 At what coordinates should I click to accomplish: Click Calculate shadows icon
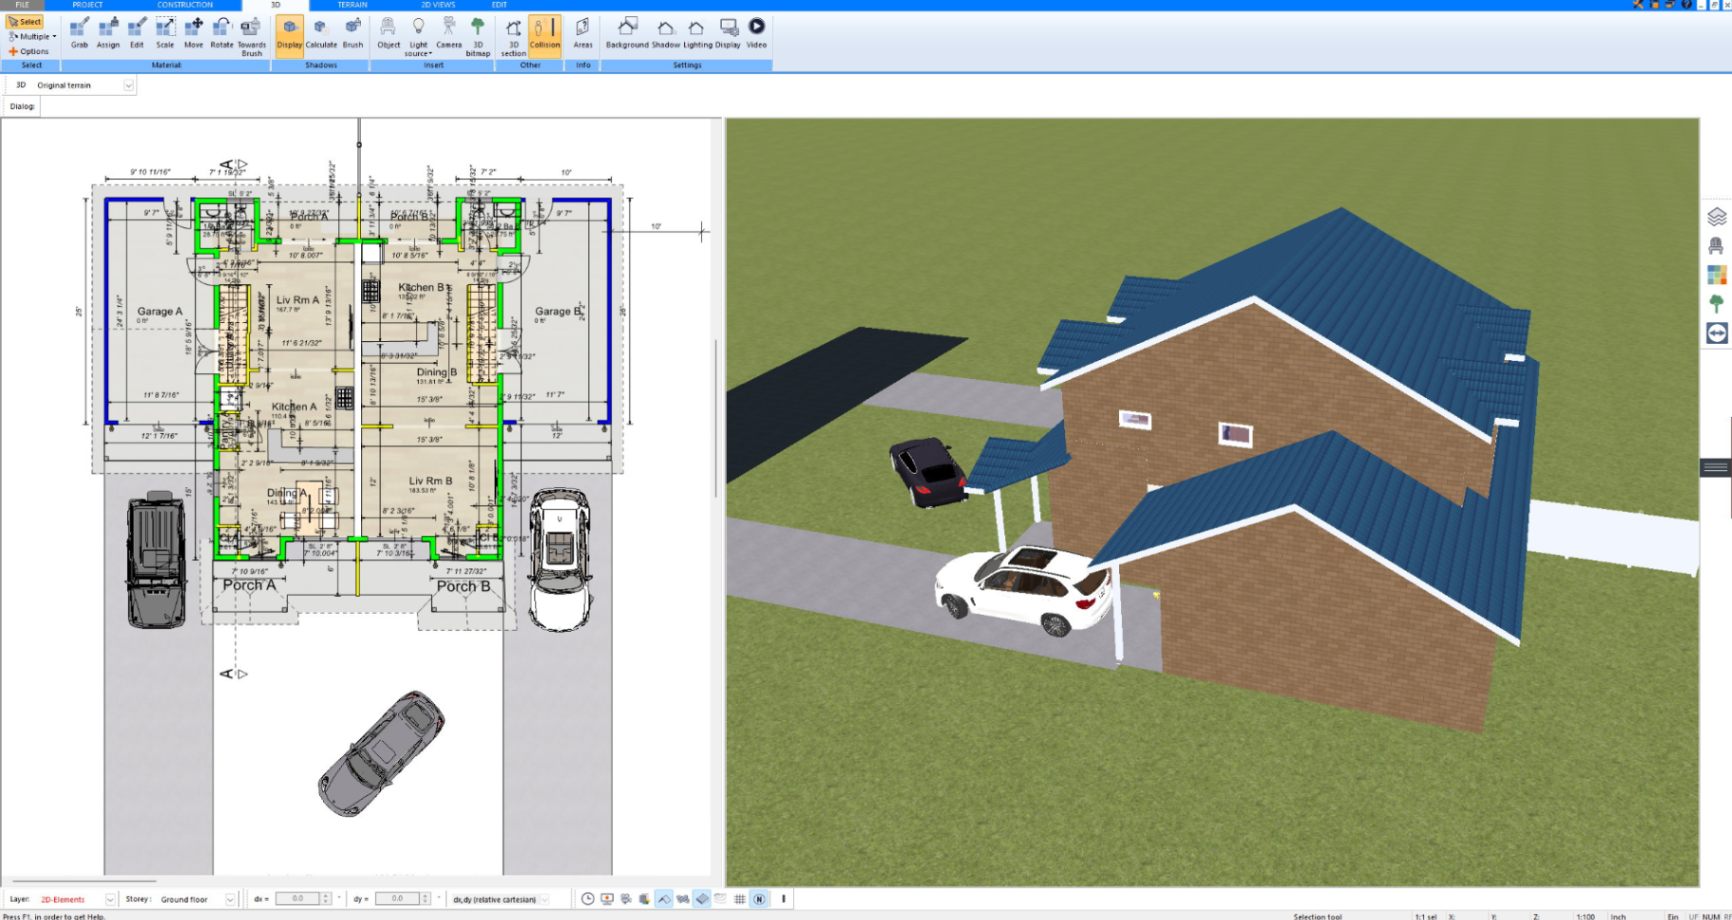321,33
